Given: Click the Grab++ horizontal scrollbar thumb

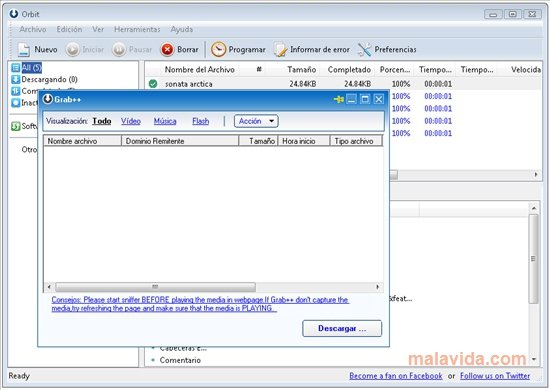Looking at the screenshot, I should coord(155,287).
